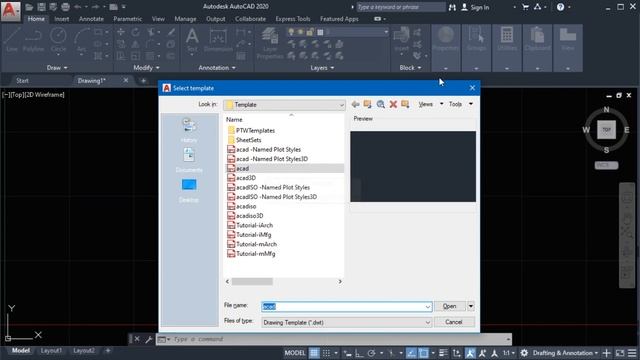Expand the Modify panel

point(147,68)
